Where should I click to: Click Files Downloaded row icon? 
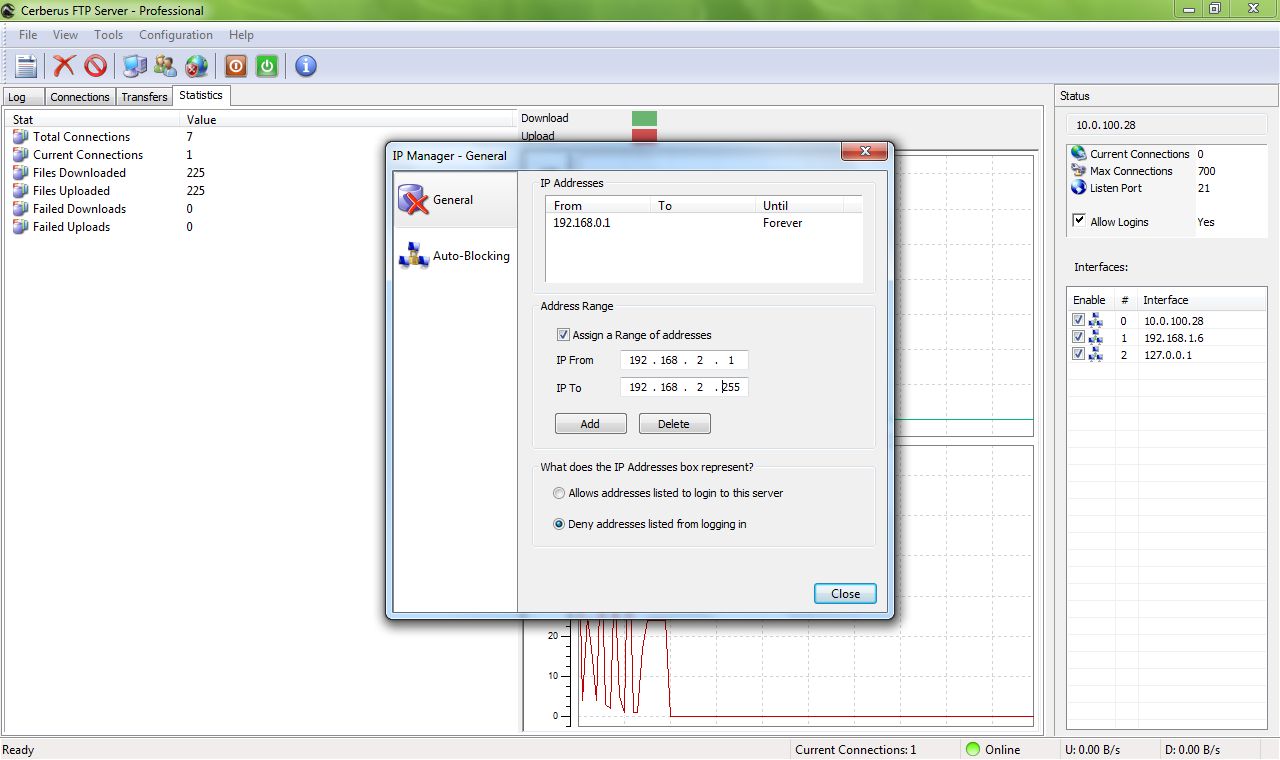click(x=20, y=173)
